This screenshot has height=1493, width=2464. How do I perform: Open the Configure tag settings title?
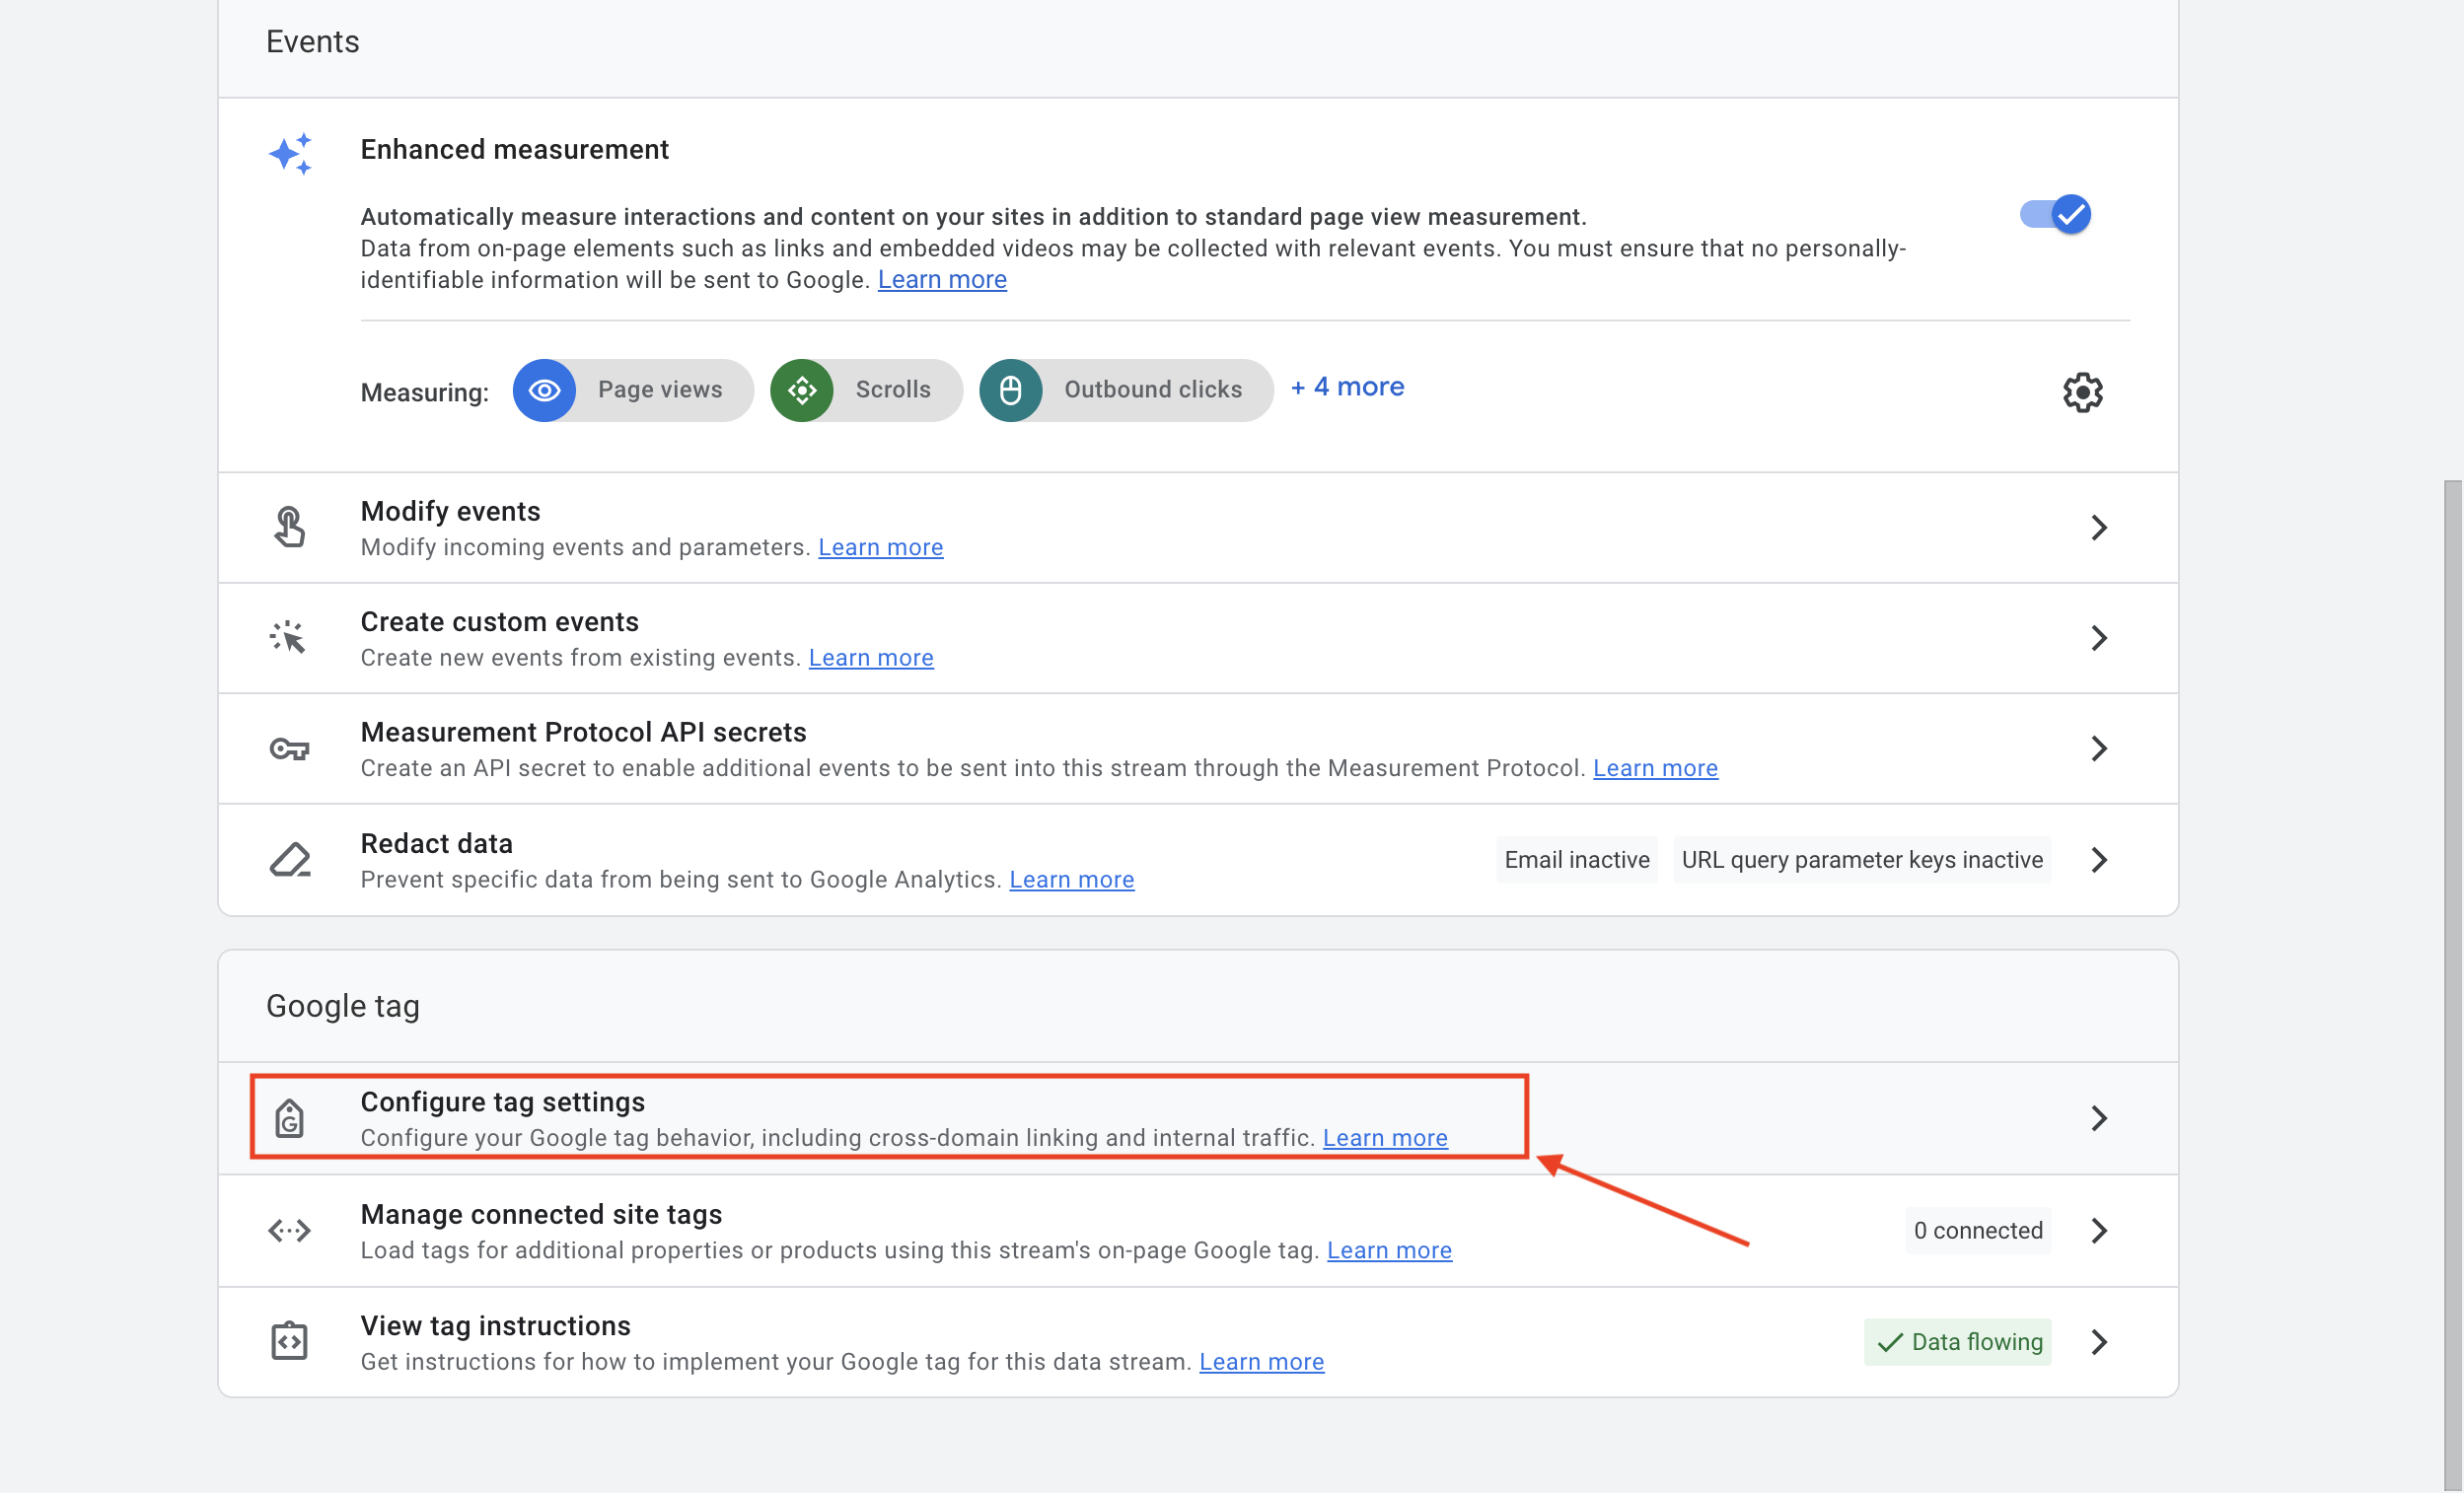click(x=502, y=1102)
